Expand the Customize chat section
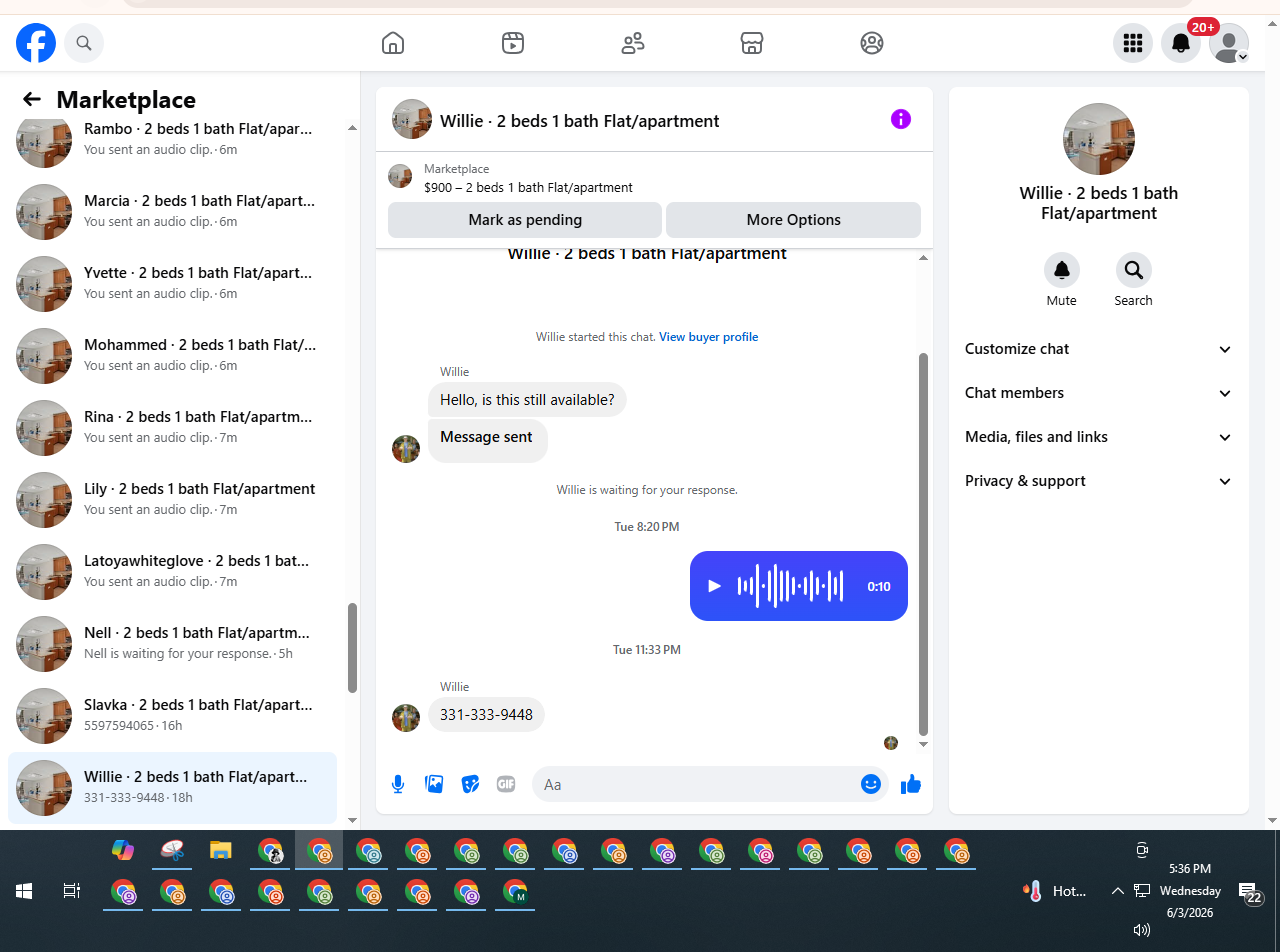The image size is (1280, 952). pyautogui.click(x=1099, y=349)
